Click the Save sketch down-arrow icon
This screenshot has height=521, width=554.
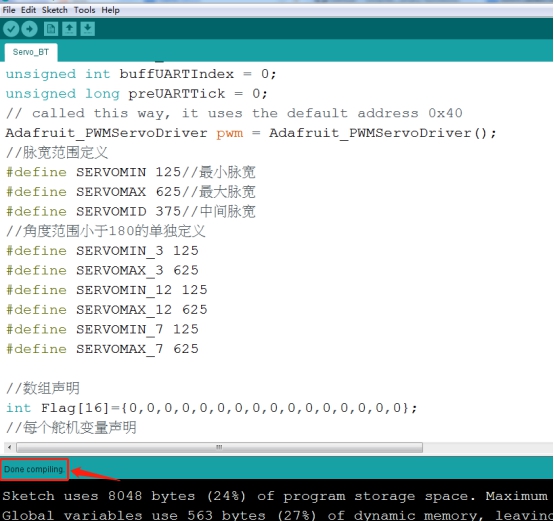87,29
